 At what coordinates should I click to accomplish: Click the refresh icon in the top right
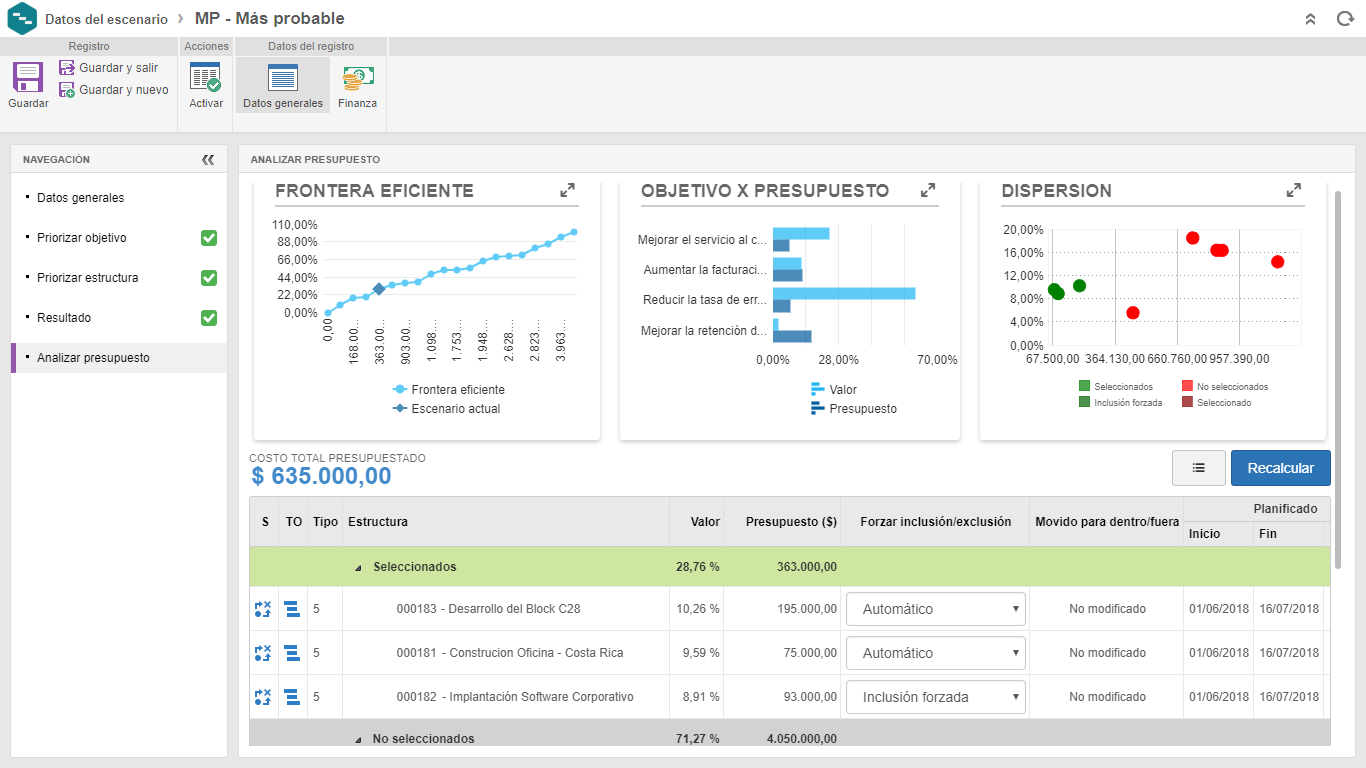click(1345, 19)
